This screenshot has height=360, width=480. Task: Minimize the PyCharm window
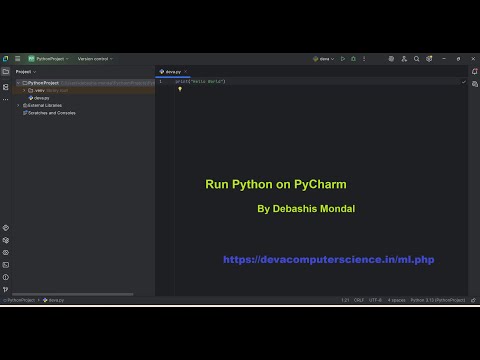click(444, 59)
